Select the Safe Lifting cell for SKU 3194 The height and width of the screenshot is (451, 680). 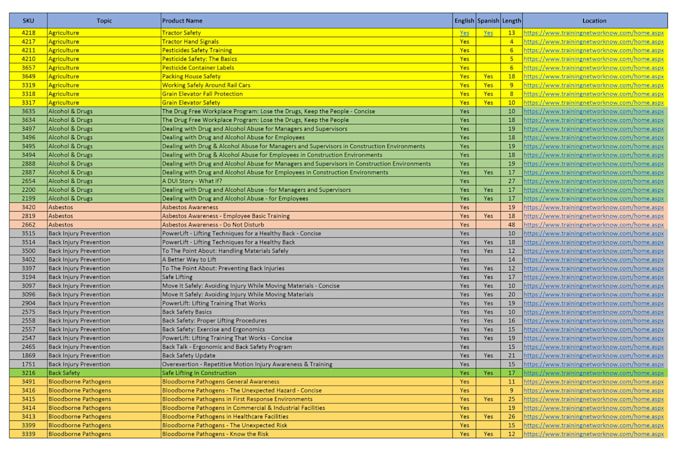click(307, 277)
